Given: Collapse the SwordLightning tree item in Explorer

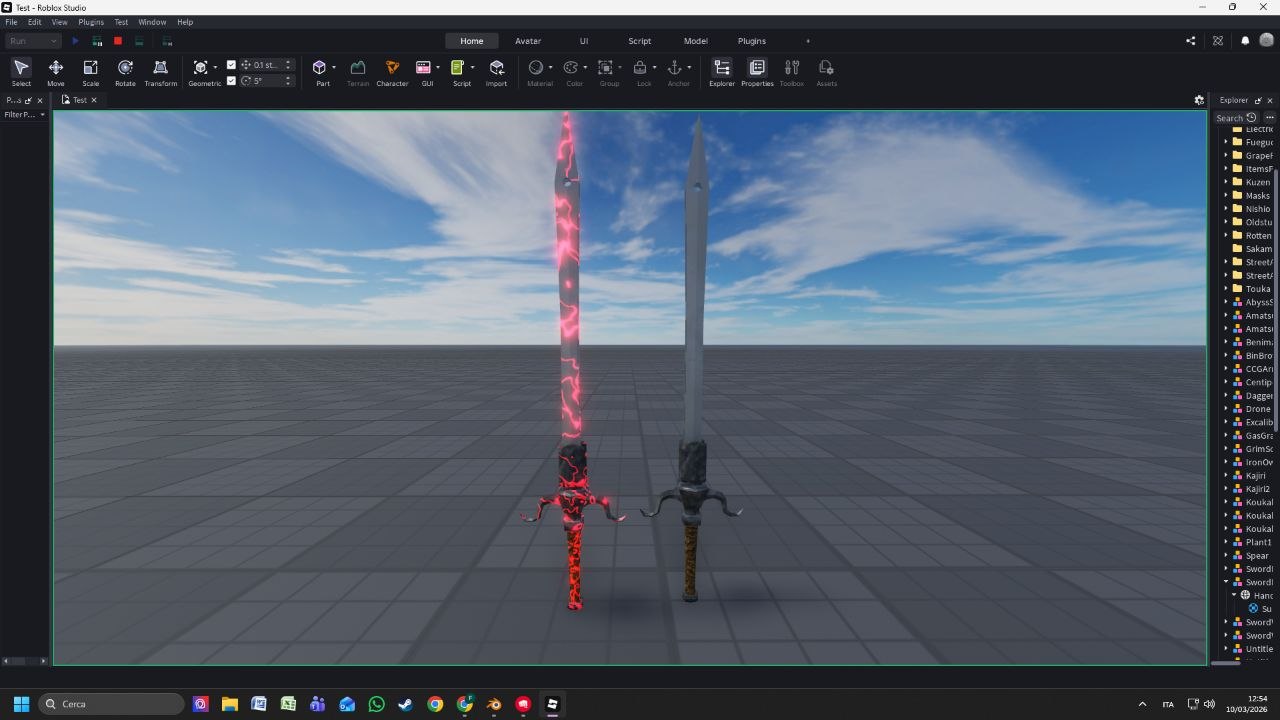Looking at the screenshot, I should coord(1225,582).
